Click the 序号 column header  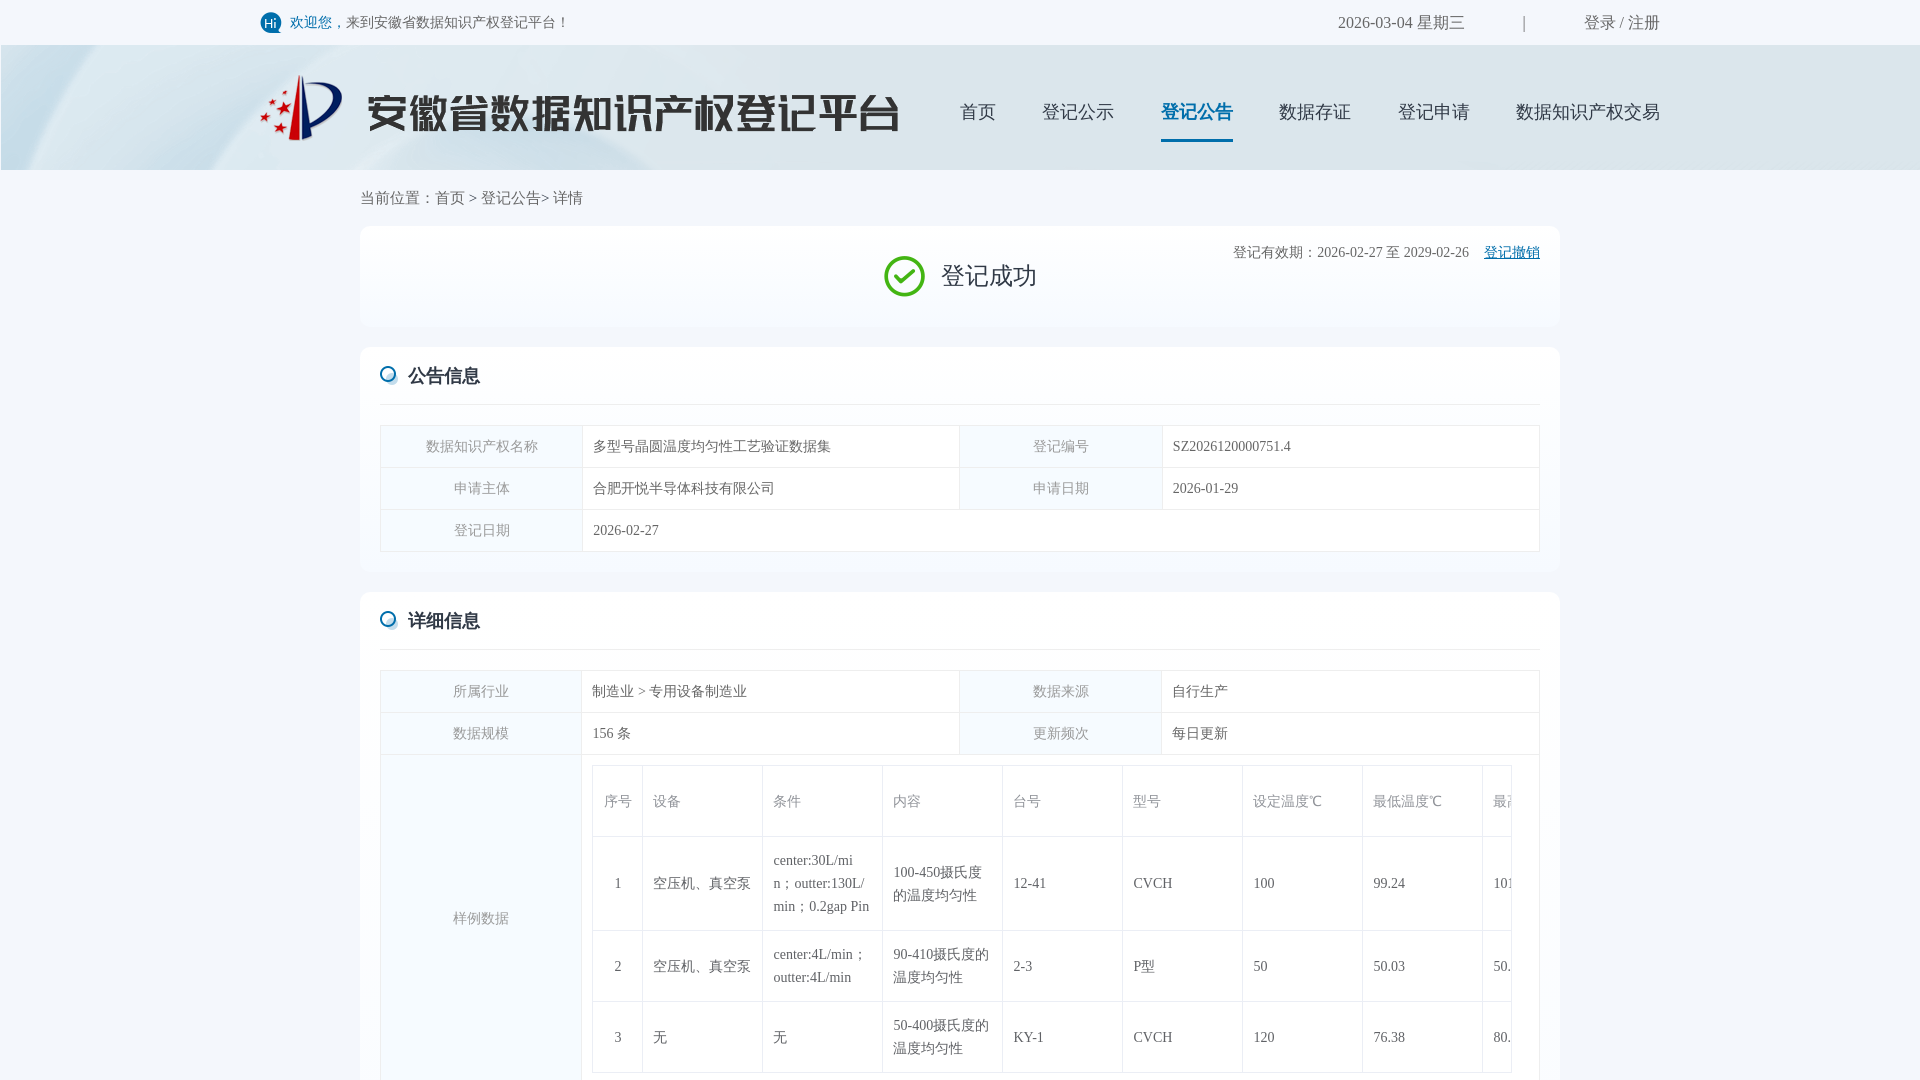[617, 802]
